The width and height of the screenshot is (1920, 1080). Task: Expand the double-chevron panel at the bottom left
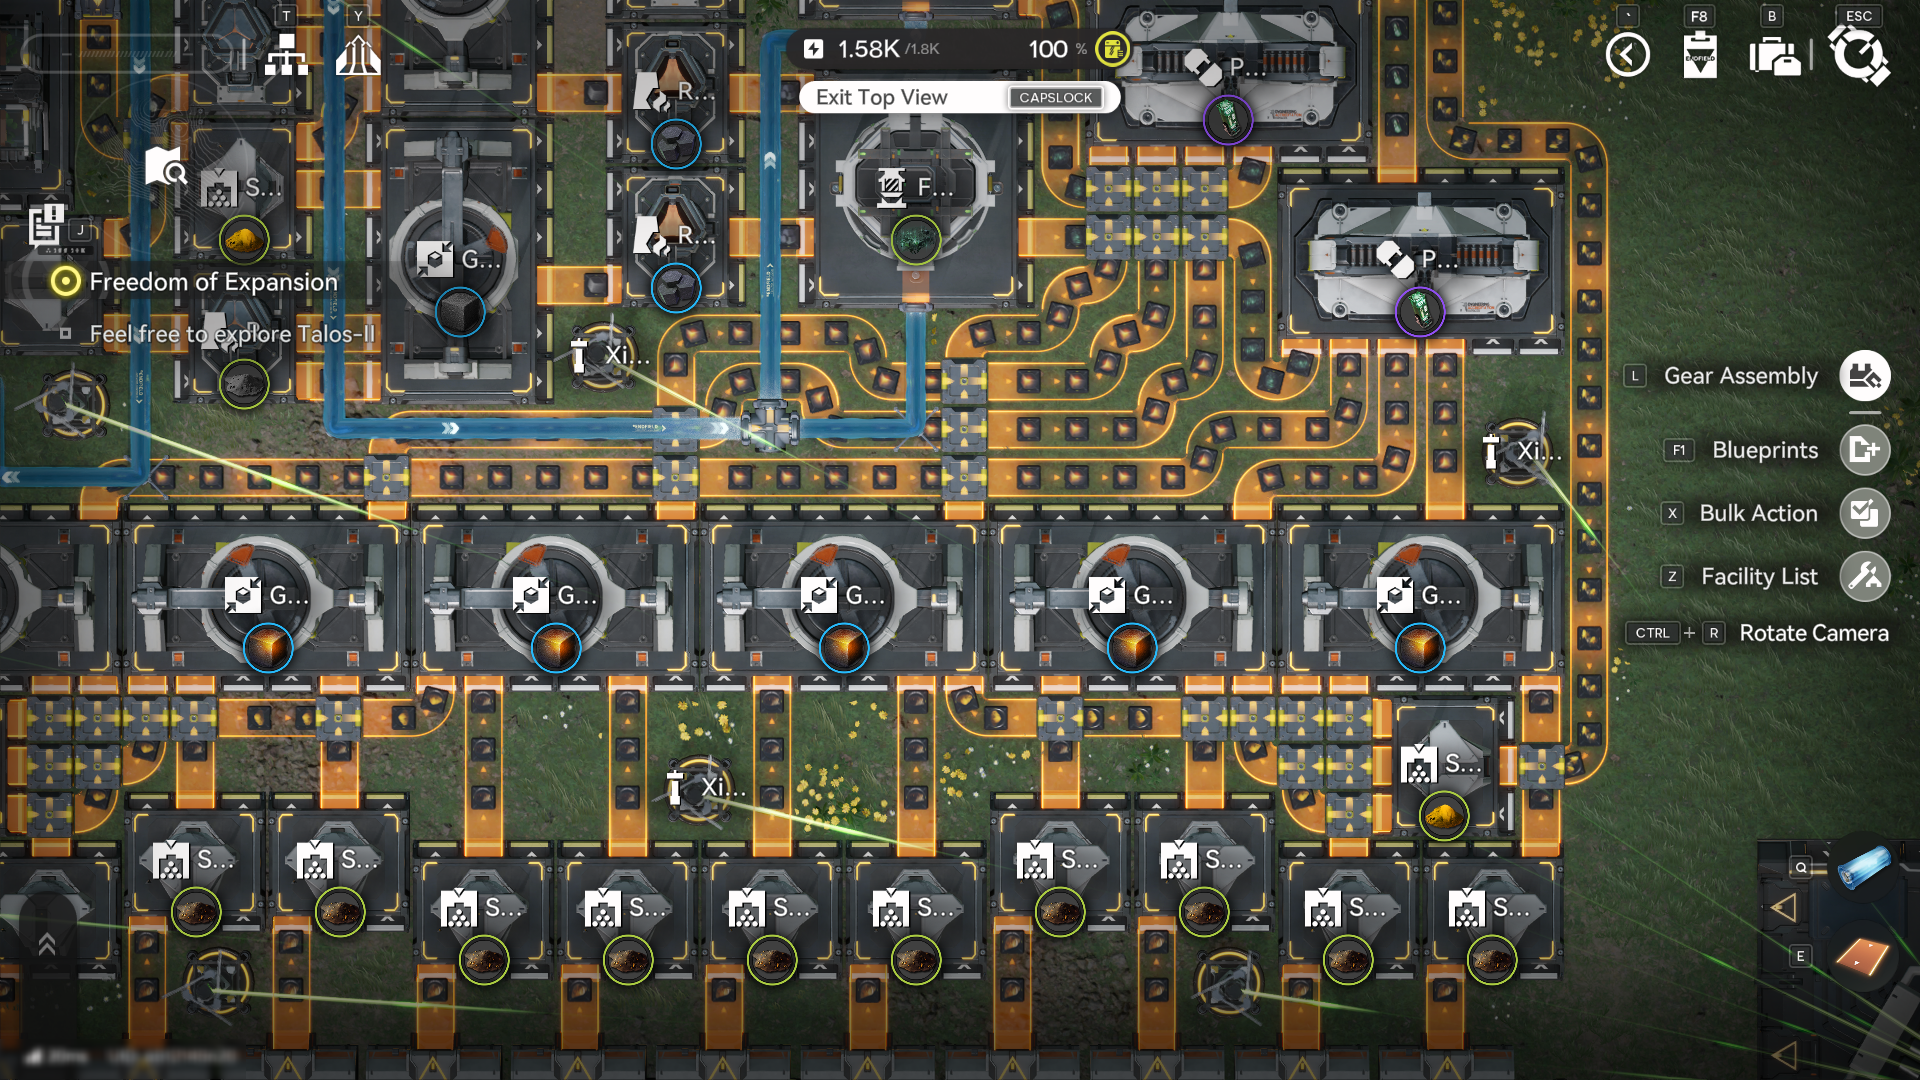pos(47,943)
